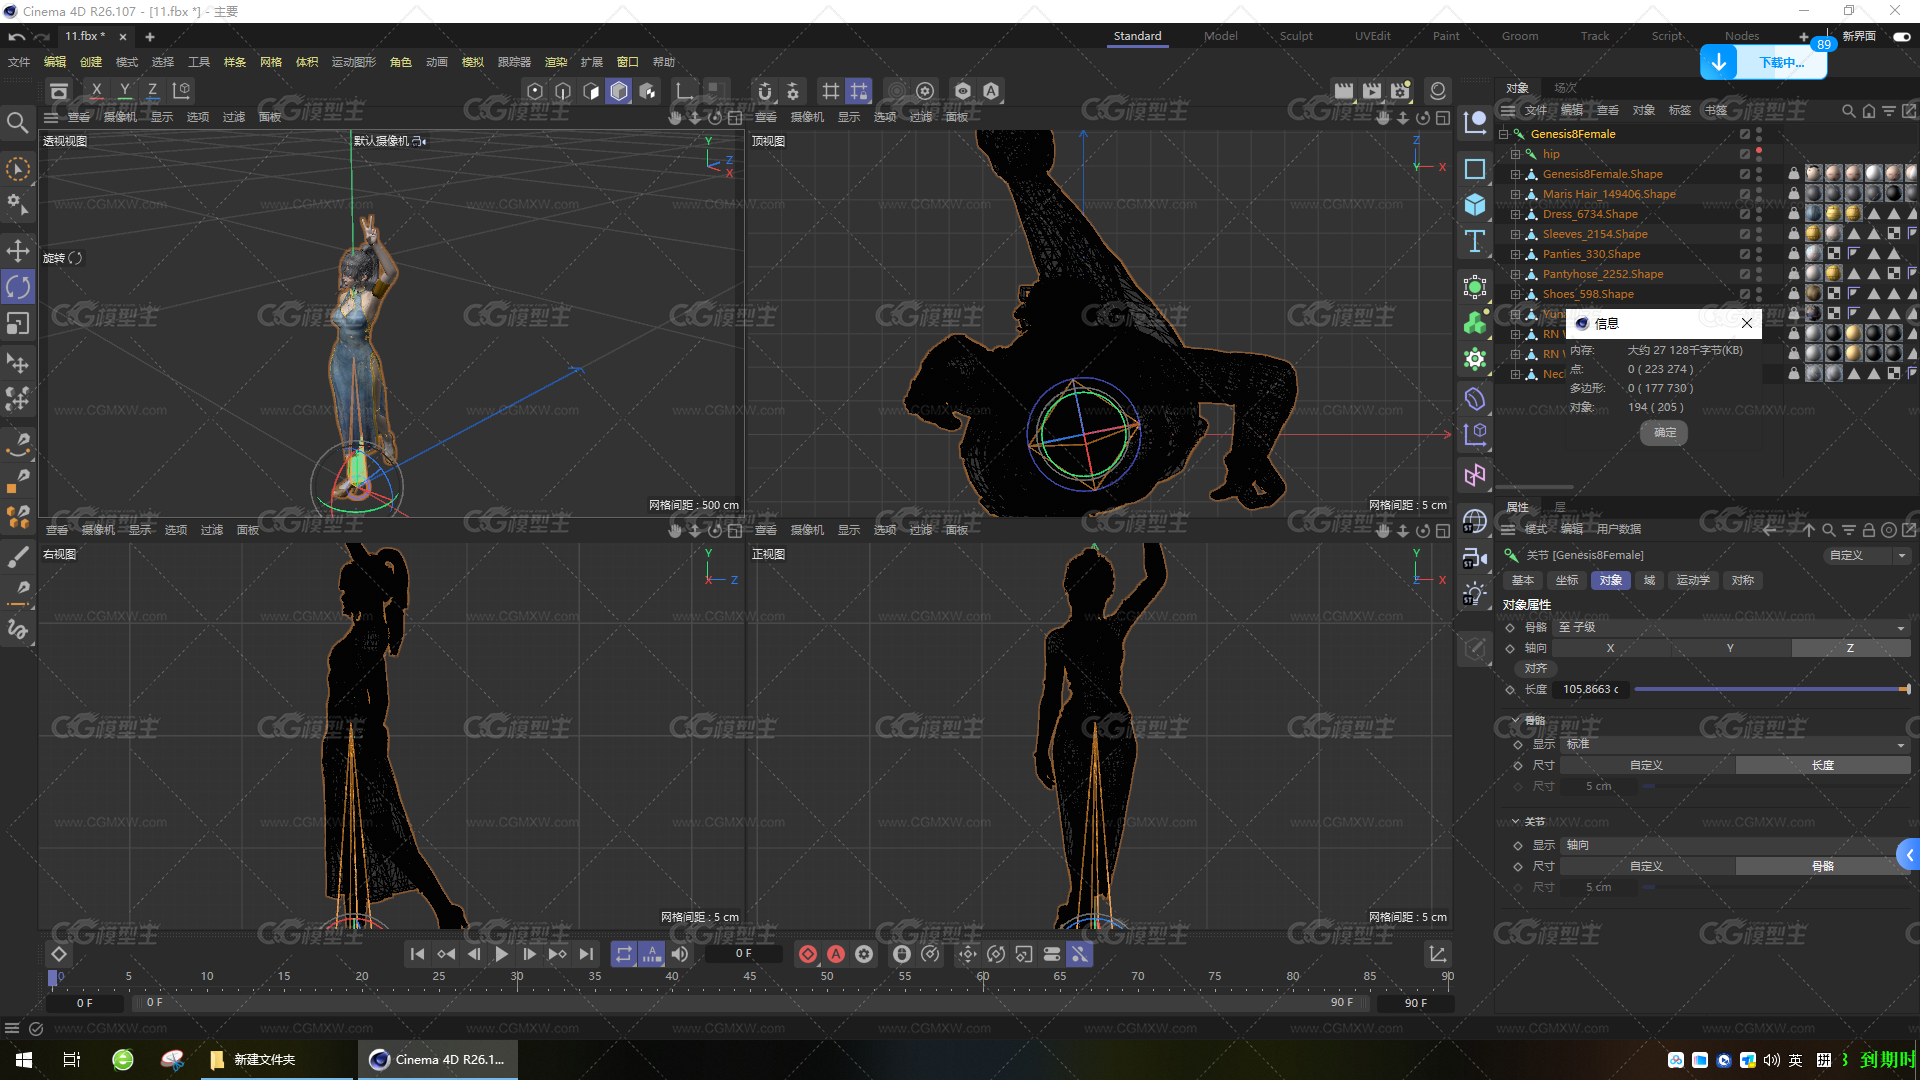Toggle the coordinate system mode icon

coord(181,91)
